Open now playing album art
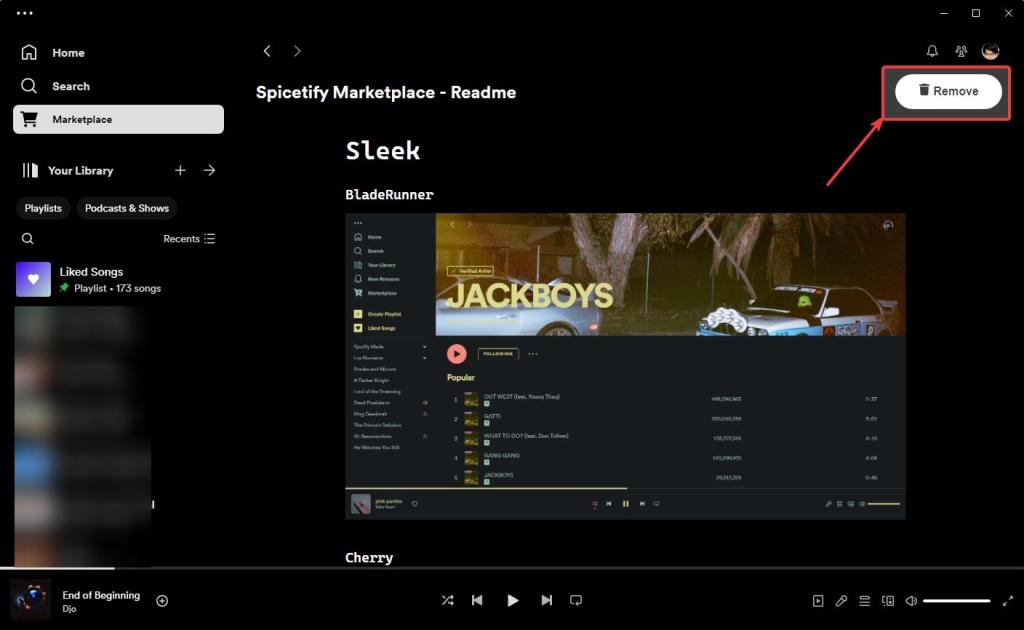The height and width of the screenshot is (630, 1024). 31,600
